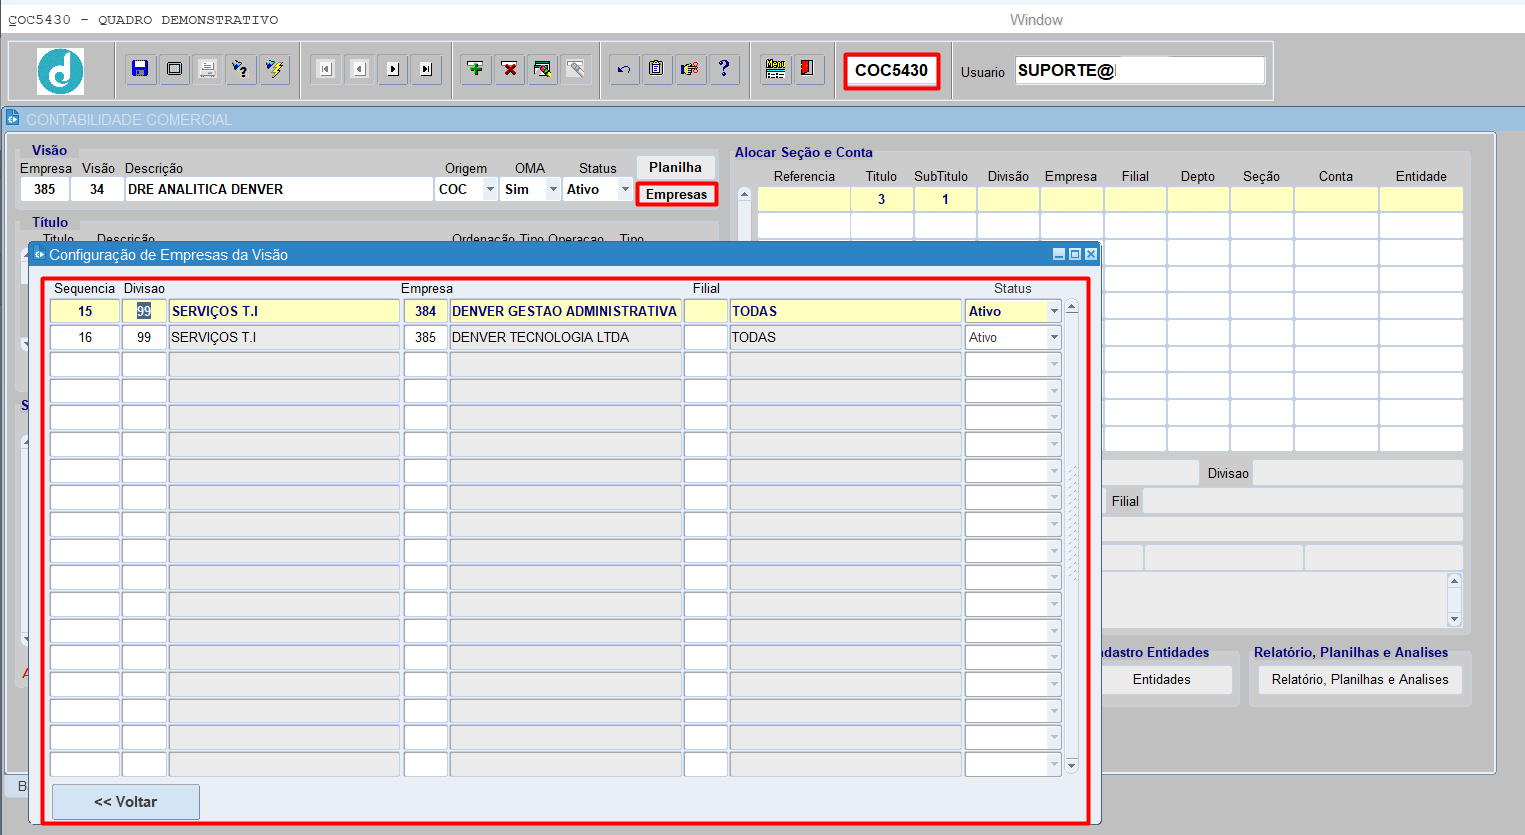This screenshot has width=1525, height=835.
Task: Click the << Voltar button
Action: pyautogui.click(x=126, y=802)
